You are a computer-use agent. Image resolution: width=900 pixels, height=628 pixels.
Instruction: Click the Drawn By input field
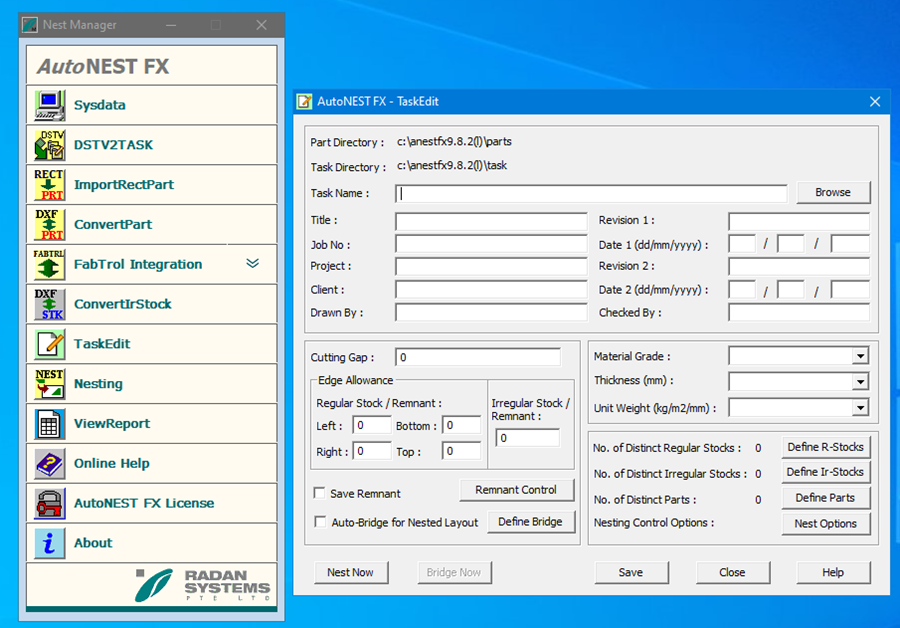(x=491, y=312)
